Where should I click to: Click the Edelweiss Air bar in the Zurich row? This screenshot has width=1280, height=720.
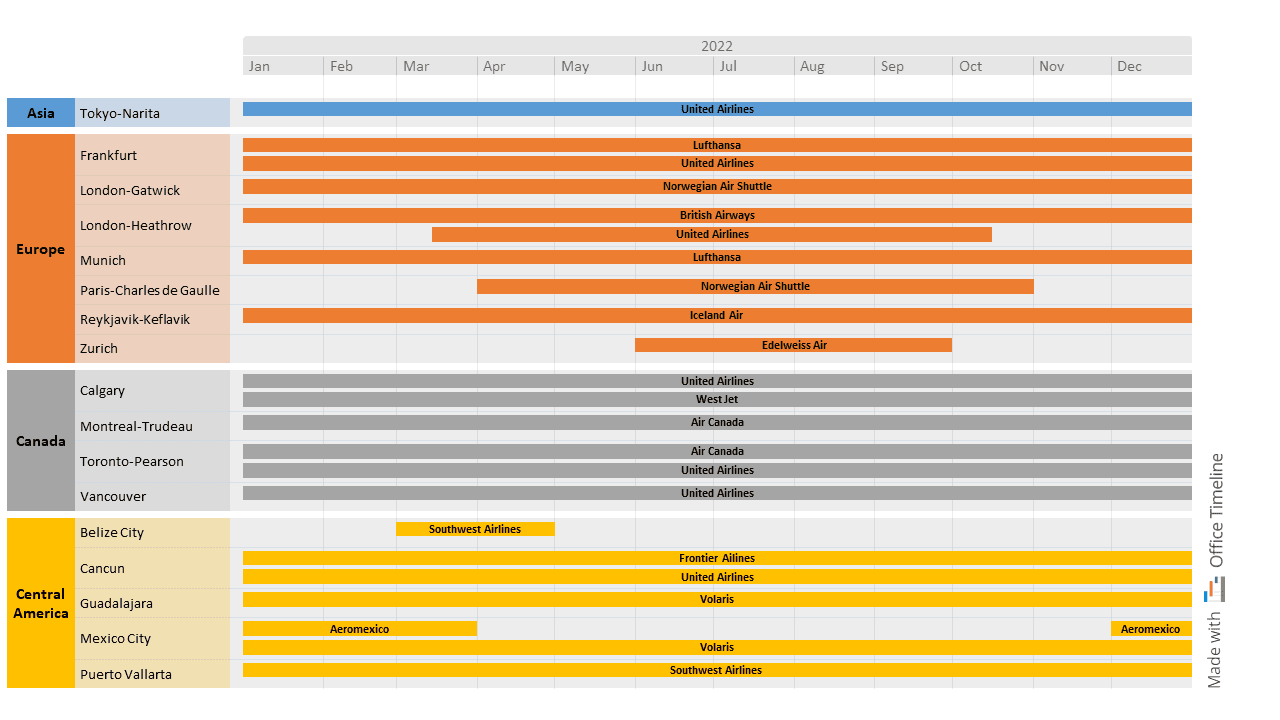click(793, 345)
